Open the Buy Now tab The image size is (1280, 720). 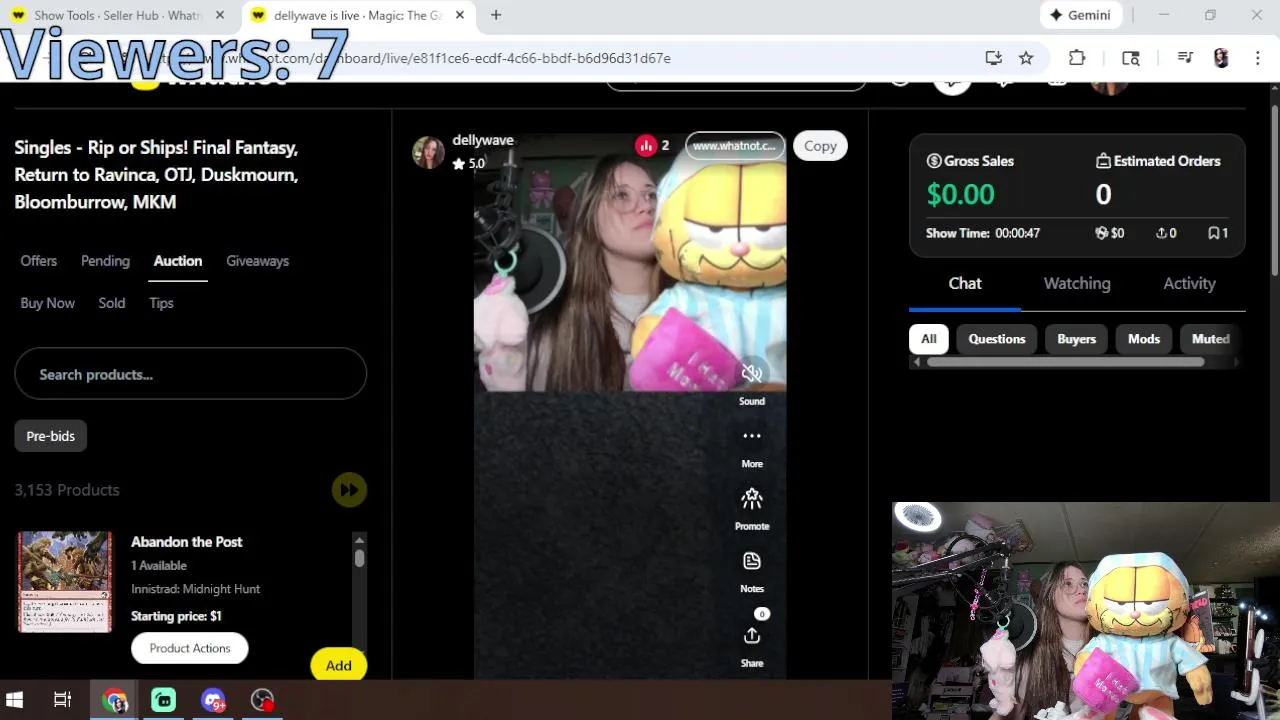pos(47,303)
